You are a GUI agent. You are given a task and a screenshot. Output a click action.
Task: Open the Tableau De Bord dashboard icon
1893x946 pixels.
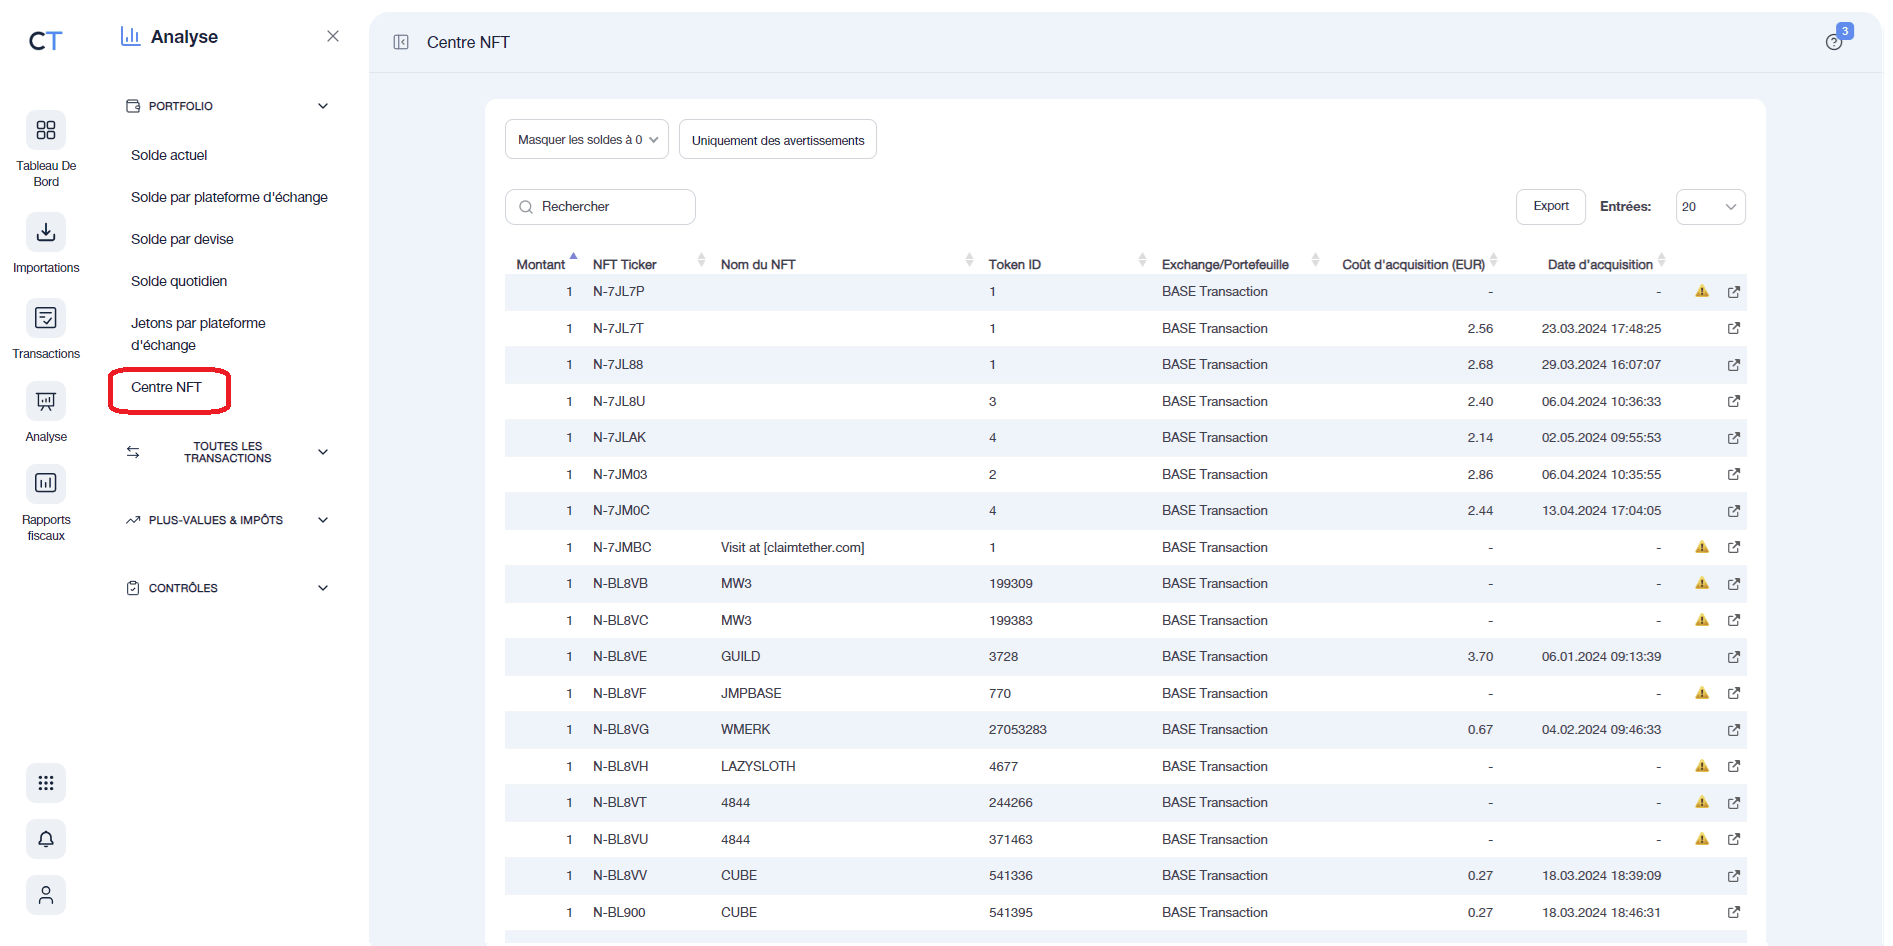point(46,131)
